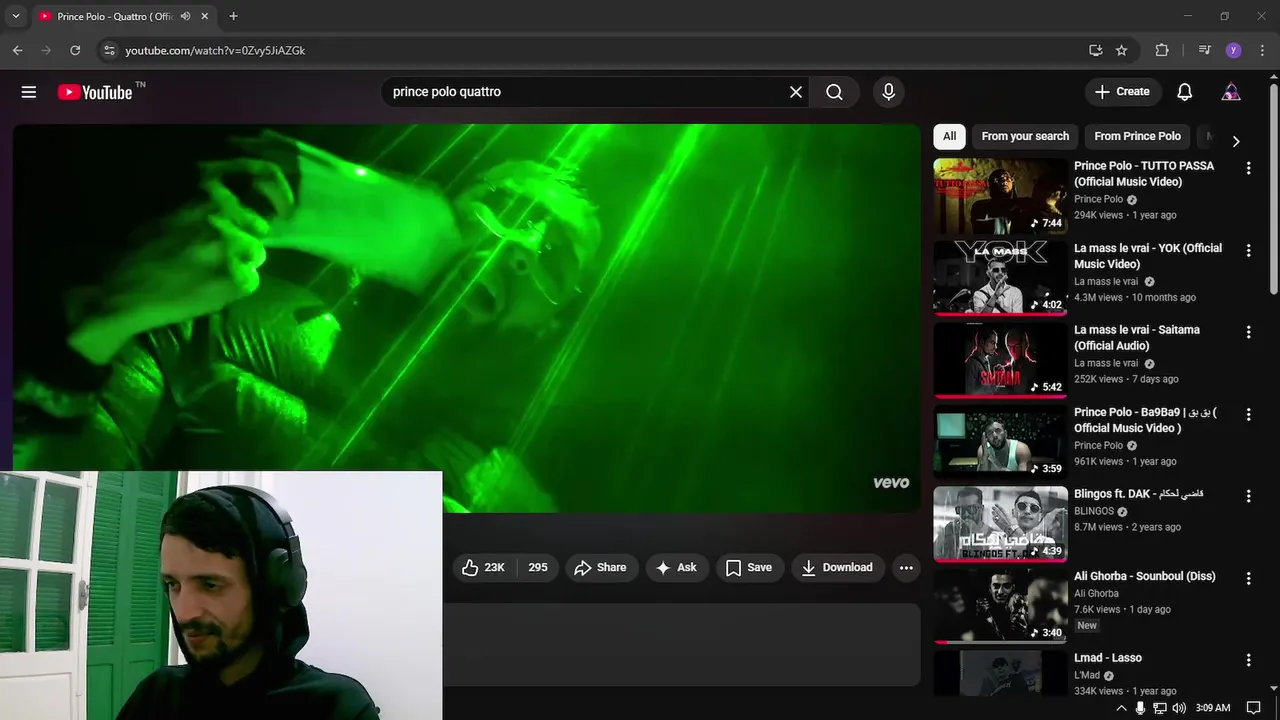1280x720 pixels.
Task: Open the tab search dropdown arrow
Action: [15, 16]
